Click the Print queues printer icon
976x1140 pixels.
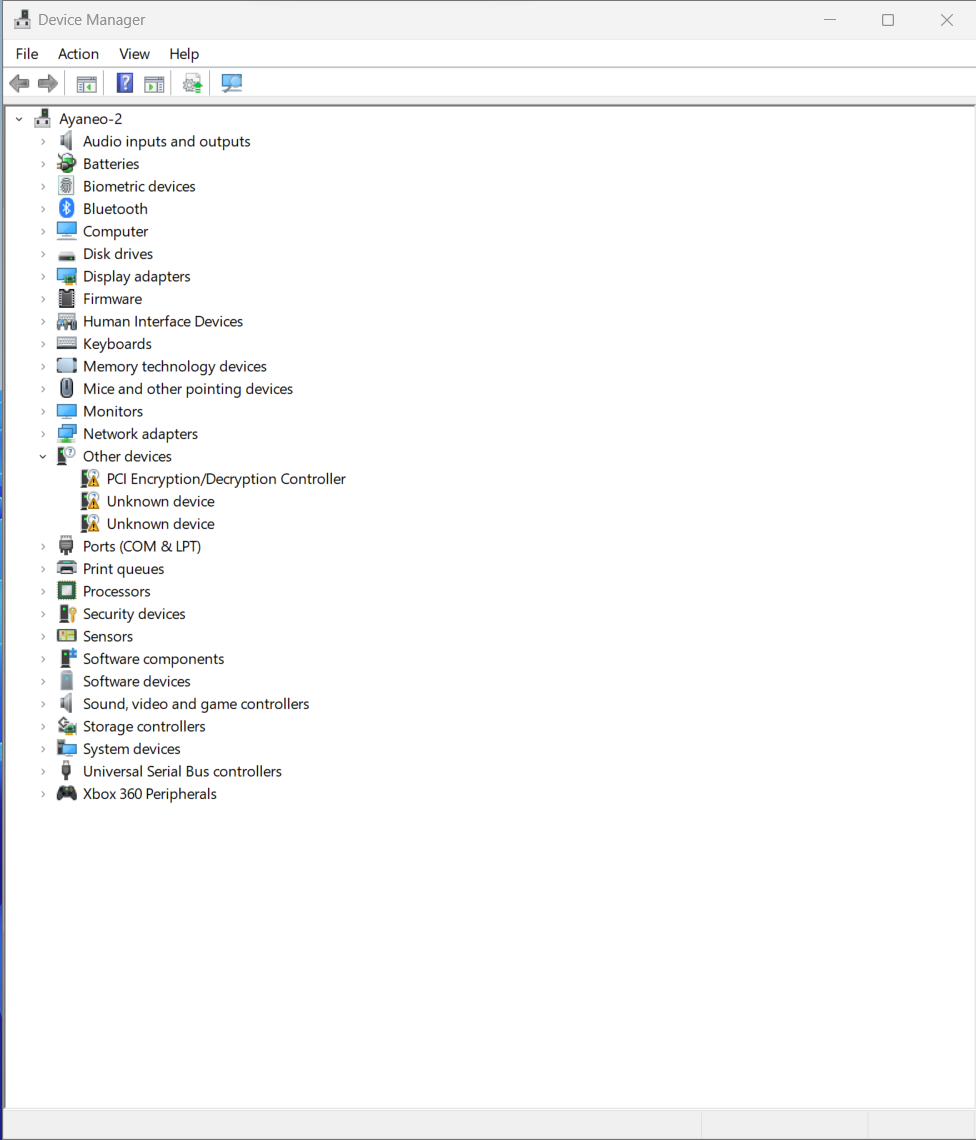67,569
